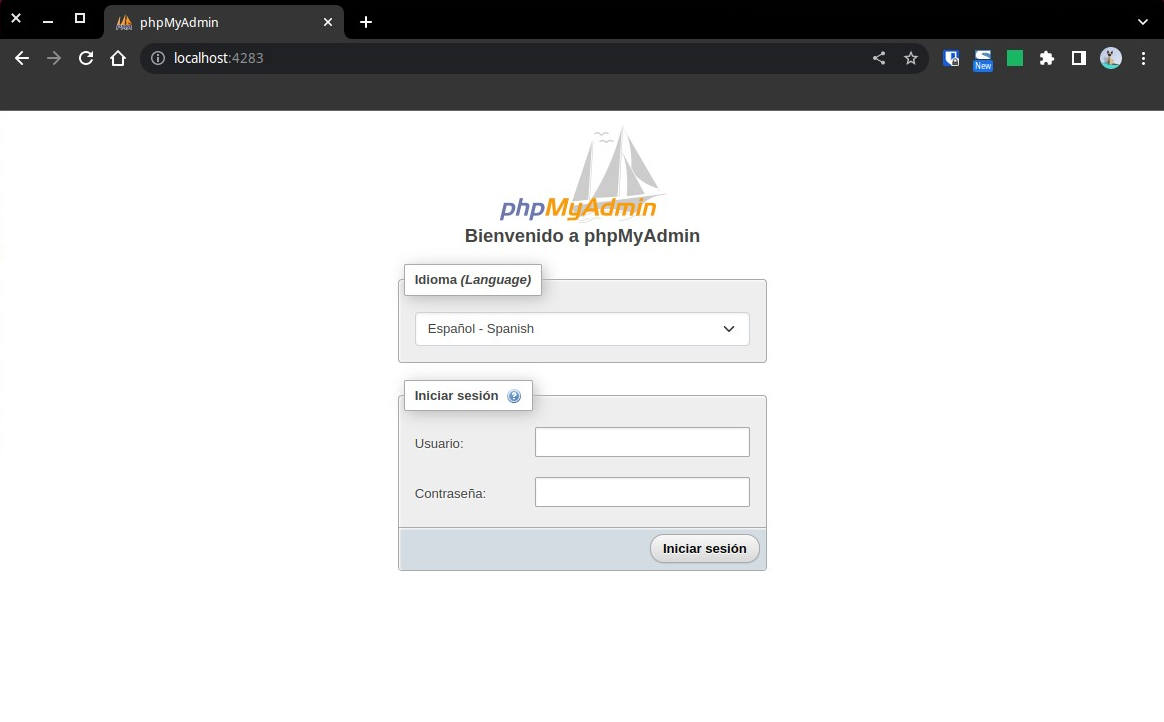Open the Extensions puzzle piece icon
The width and height of the screenshot is (1164, 722).
click(x=1047, y=58)
